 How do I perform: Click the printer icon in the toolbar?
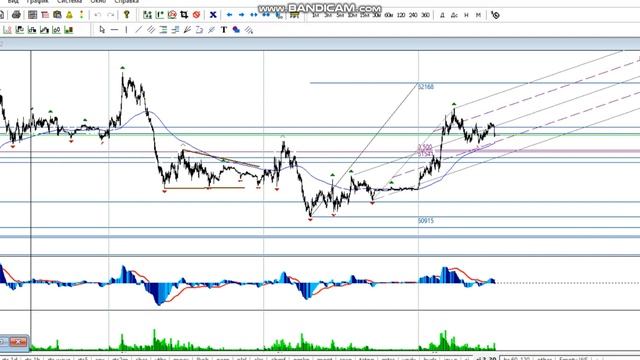pos(16,15)
